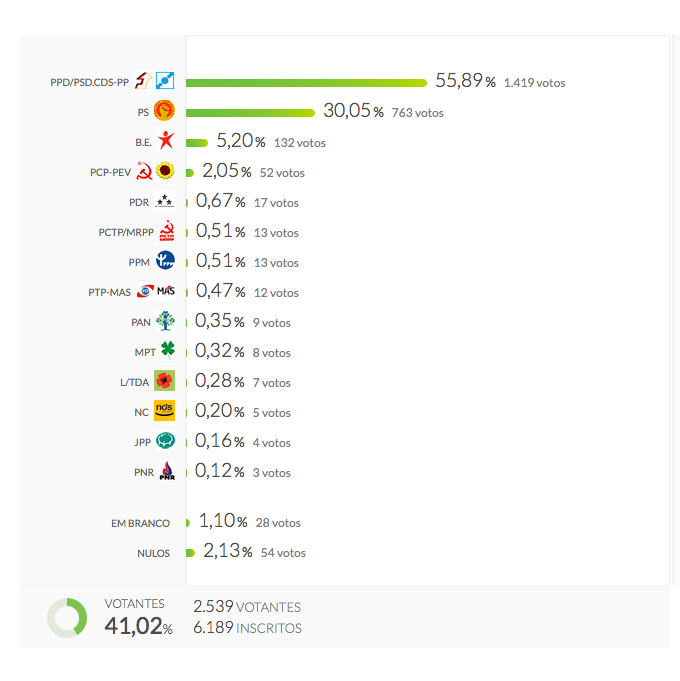The width and height of the screenshot is (680, 681).
Task: Click the PAN tree logo
Action: 165,321
